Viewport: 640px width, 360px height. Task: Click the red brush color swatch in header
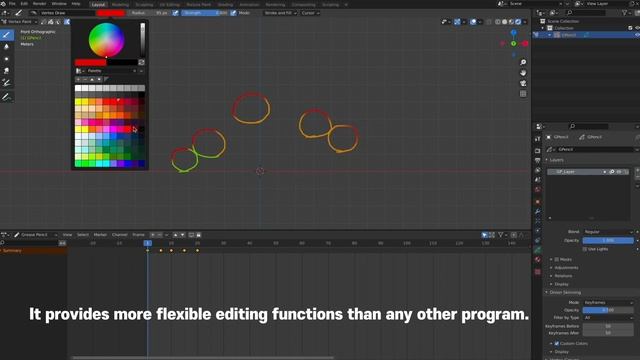tap(111, 13)
